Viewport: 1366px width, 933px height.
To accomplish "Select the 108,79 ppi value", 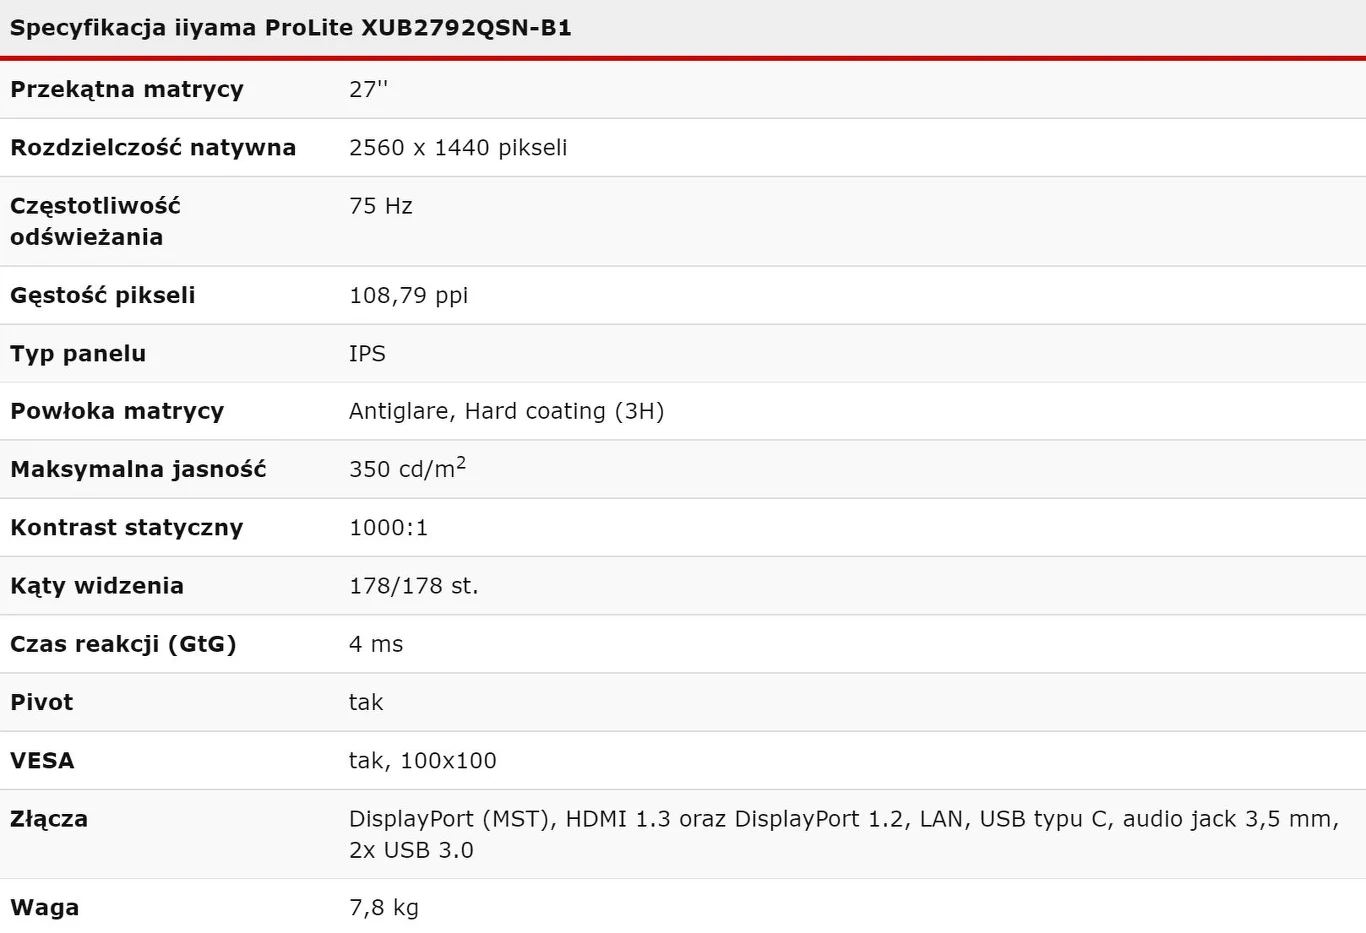I will pyautogui.click(x=408, y=295).
